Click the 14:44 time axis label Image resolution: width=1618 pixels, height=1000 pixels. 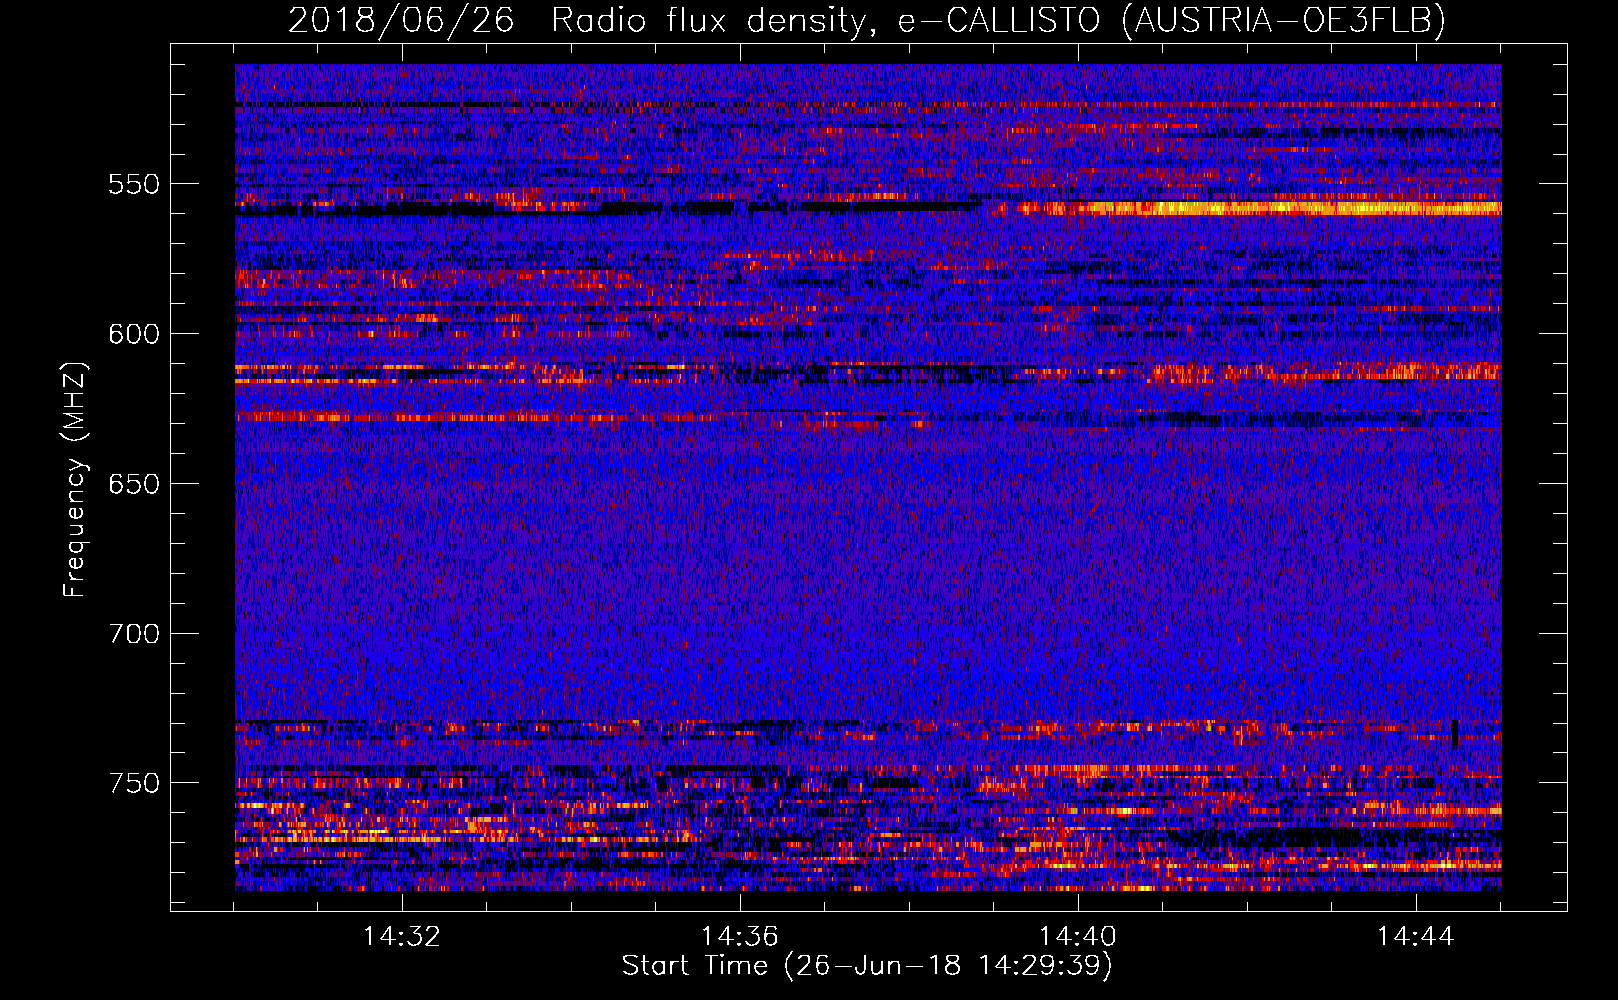tap(1416, 937)
